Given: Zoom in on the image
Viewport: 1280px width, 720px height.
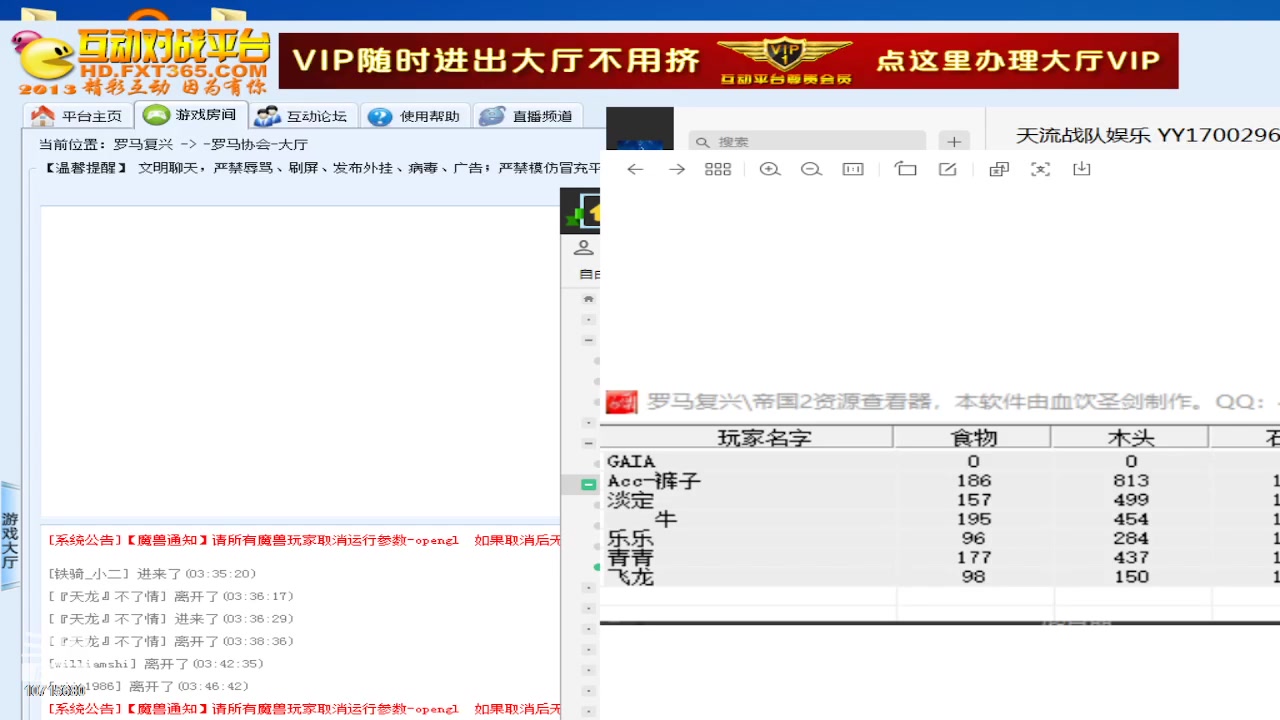Looking at the screenshot, I should point(770,169).
